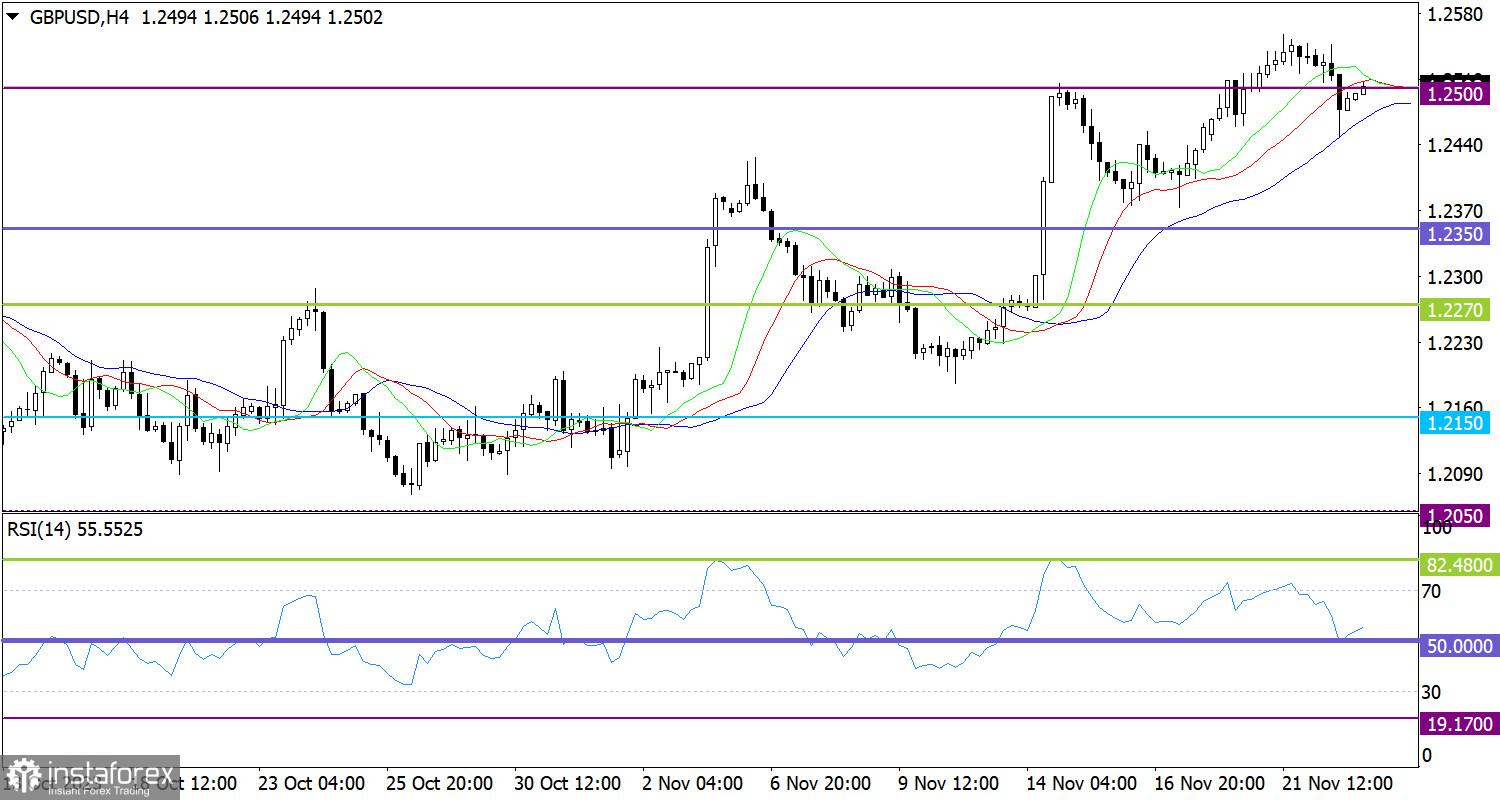The height and width of the screenshot is (800, 1500).
Task: Open the chart menu triangle beside GBPUSD,H4
Action: (x=12, y=17)
